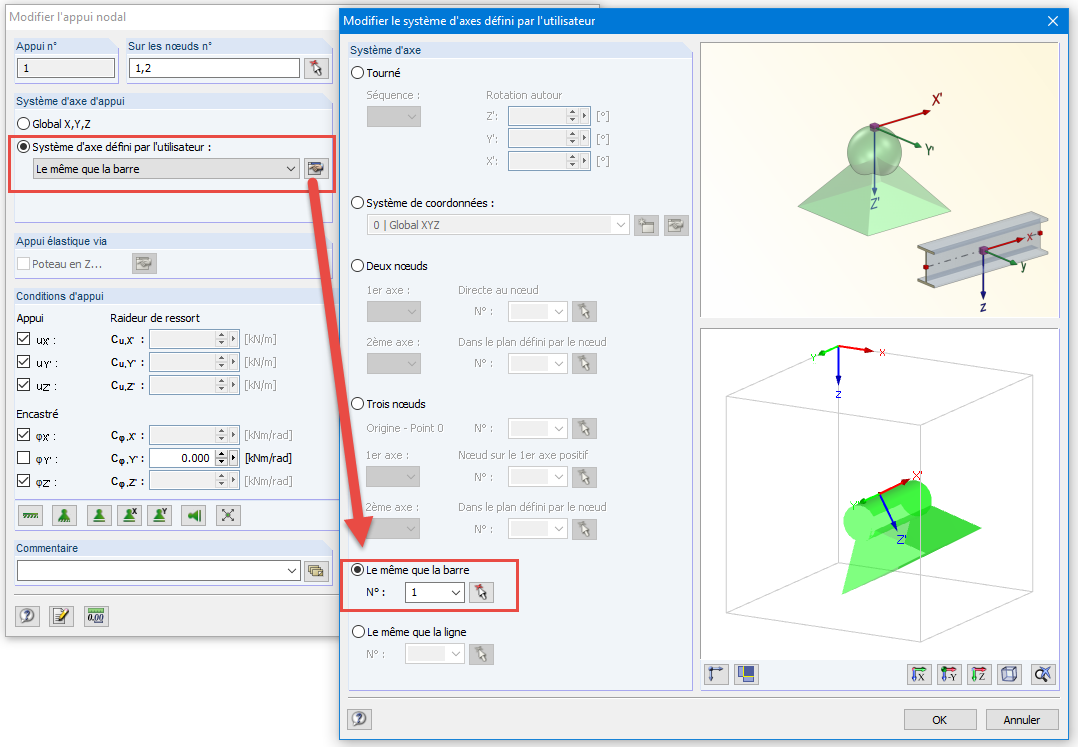Select the third green support preset icon

(x=99, y=515)
